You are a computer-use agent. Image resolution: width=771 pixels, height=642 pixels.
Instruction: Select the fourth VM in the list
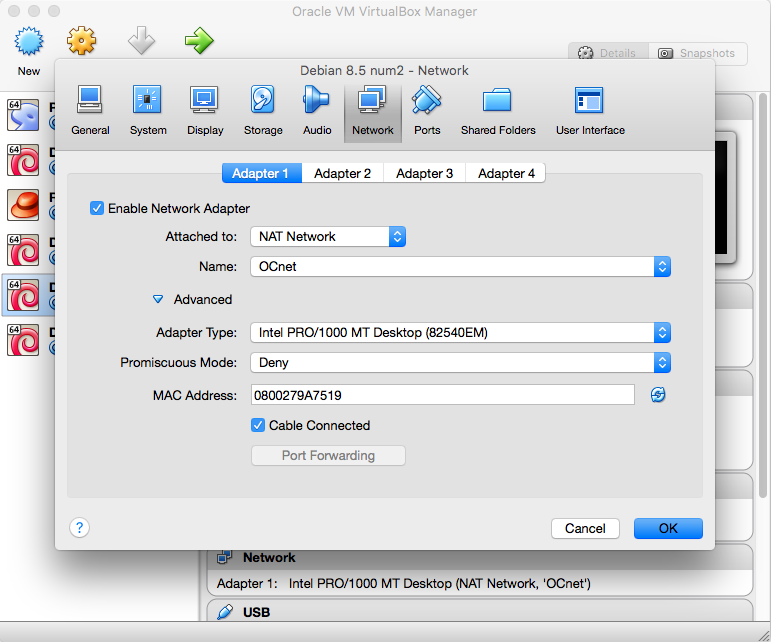[29, 250]
